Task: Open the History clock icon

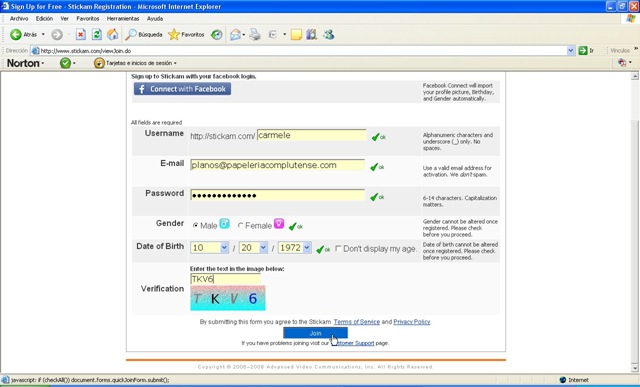Action: click(216, 35)
